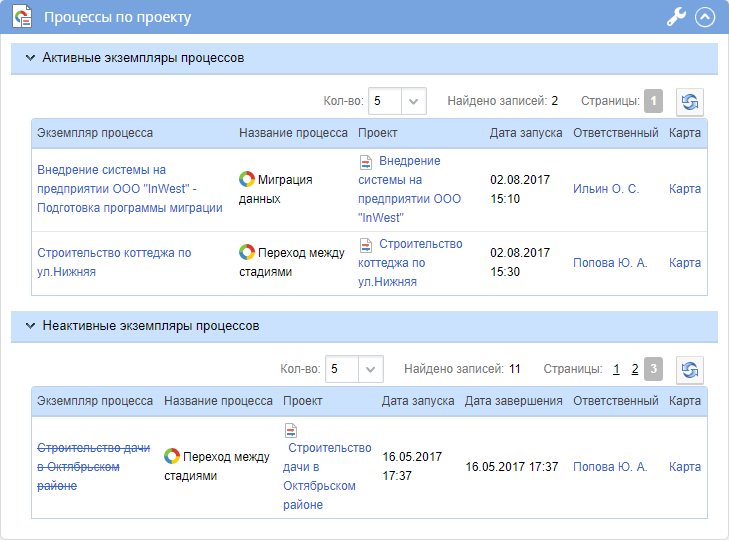Open responsible person "Ильин О. С."
The image size is (729, 540).
point(605,189)
